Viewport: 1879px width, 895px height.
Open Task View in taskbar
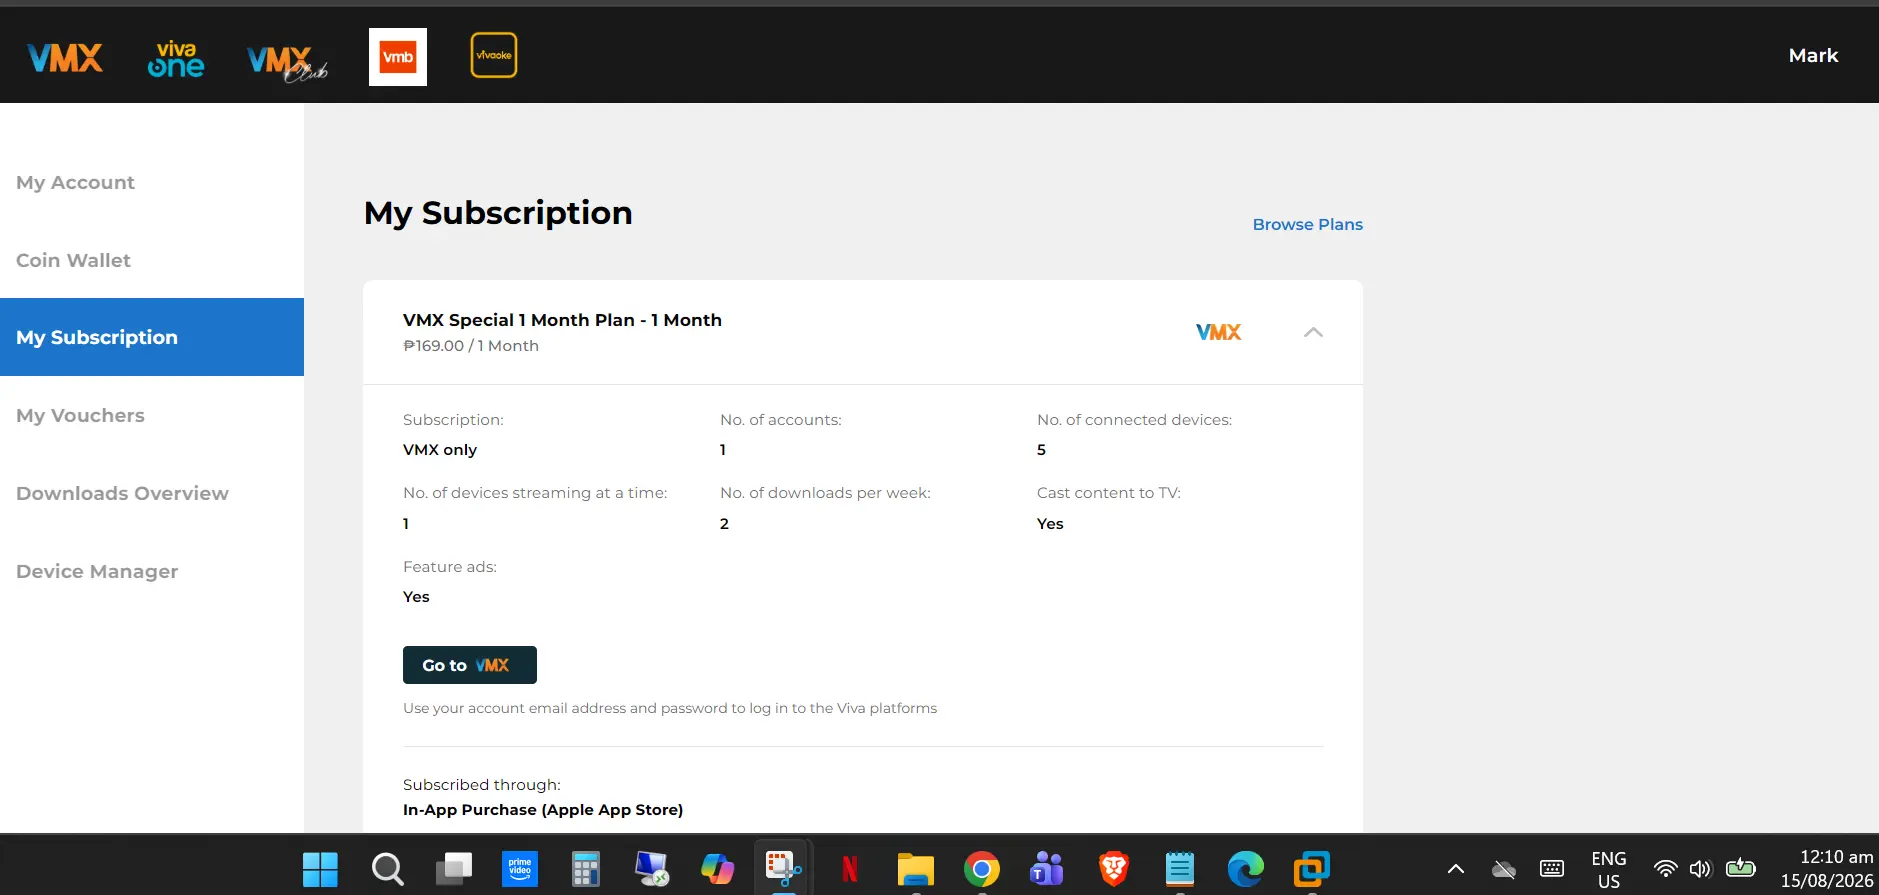(x=454, y=869)
